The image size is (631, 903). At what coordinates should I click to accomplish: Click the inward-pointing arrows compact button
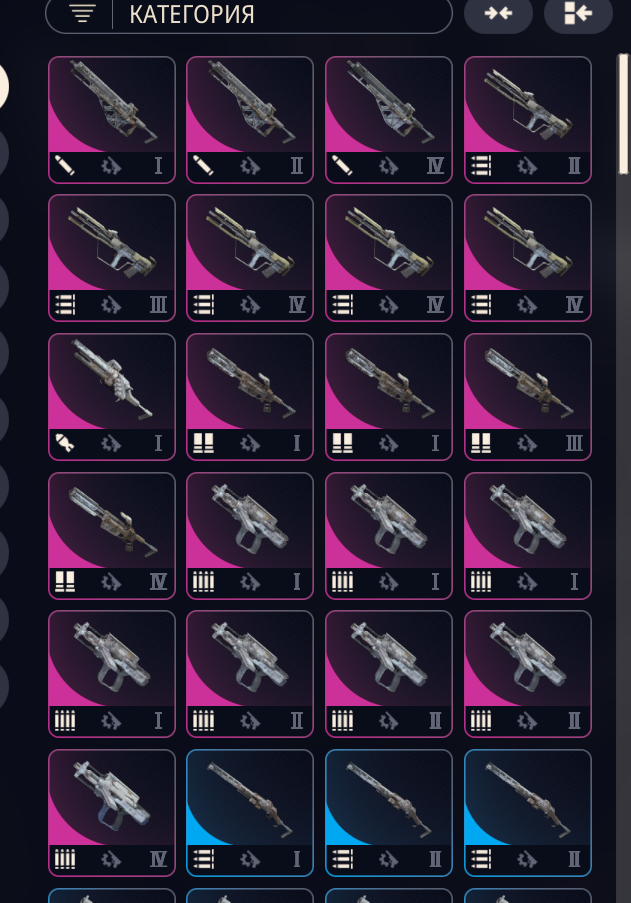click(499, 13)
